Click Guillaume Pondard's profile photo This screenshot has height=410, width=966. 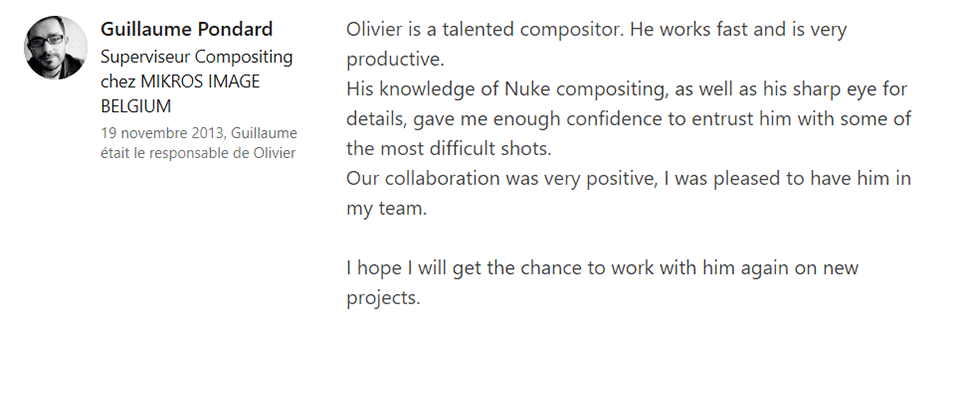coord(55,47)
